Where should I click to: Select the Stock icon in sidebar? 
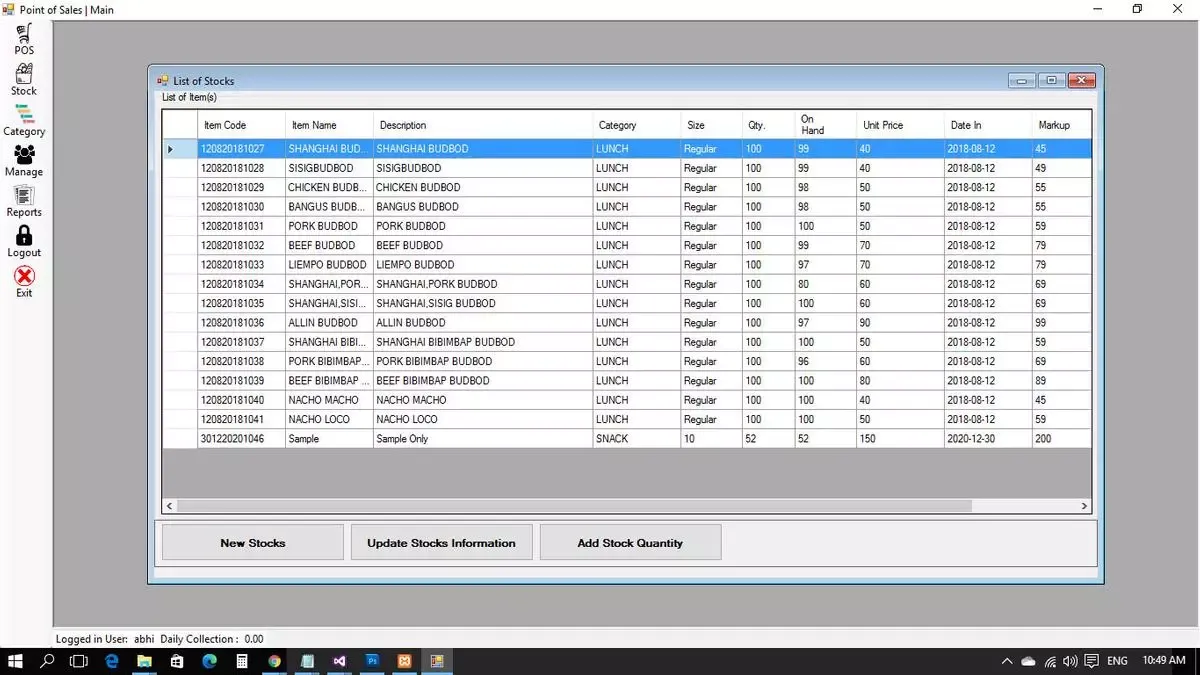[x=23, y=78]
